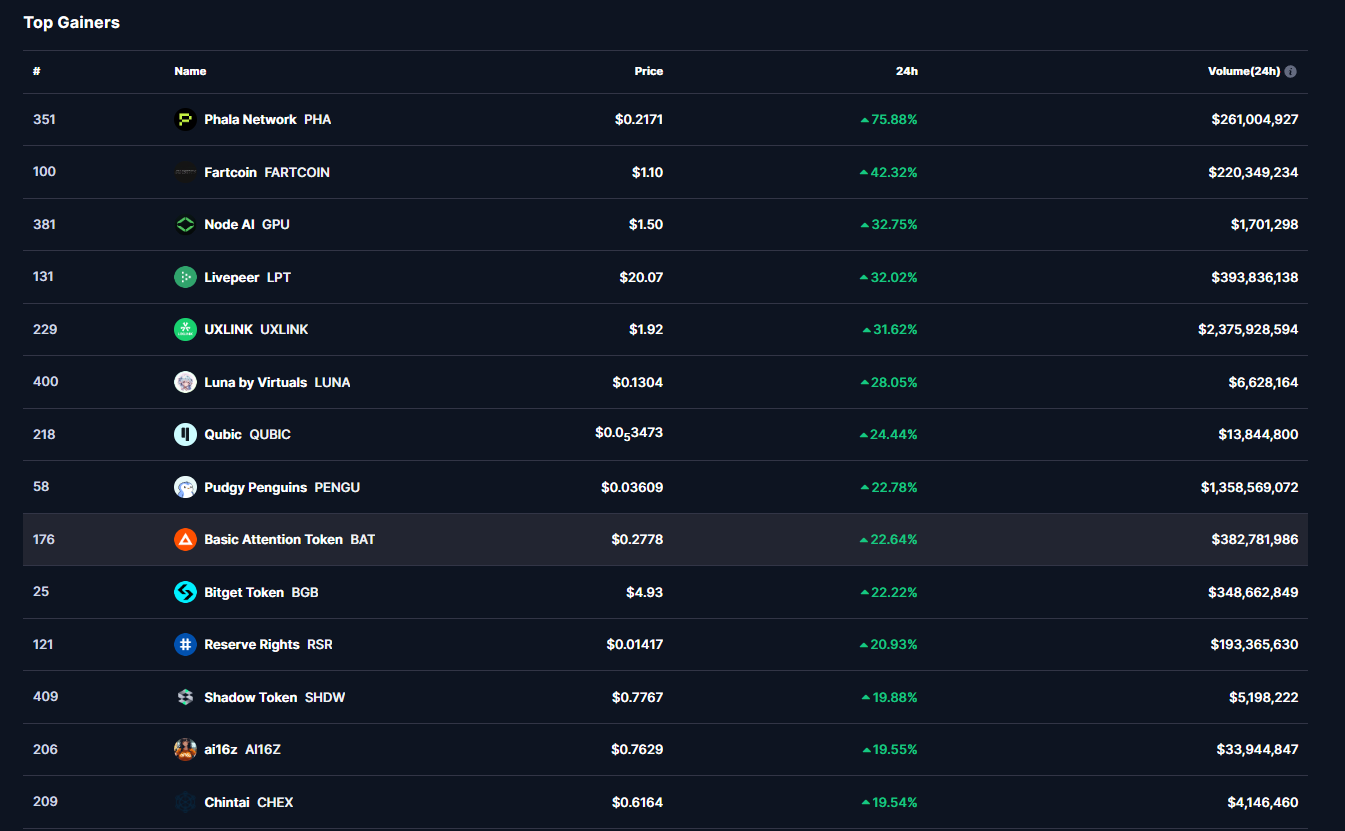Screen dimensions: 1345x831
Task: Sort by the 24h change column header
Action: click(x=906, y=72)
